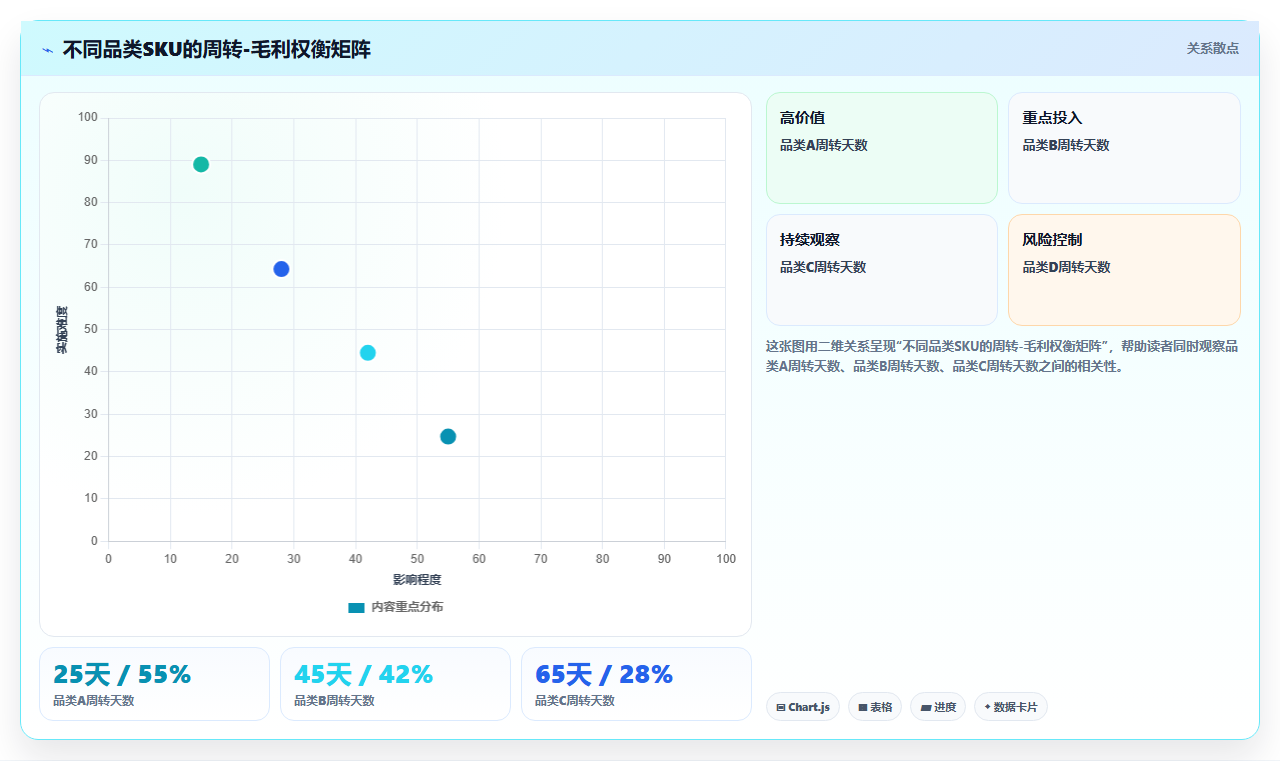Click the green data point near 90

[201, 164]
